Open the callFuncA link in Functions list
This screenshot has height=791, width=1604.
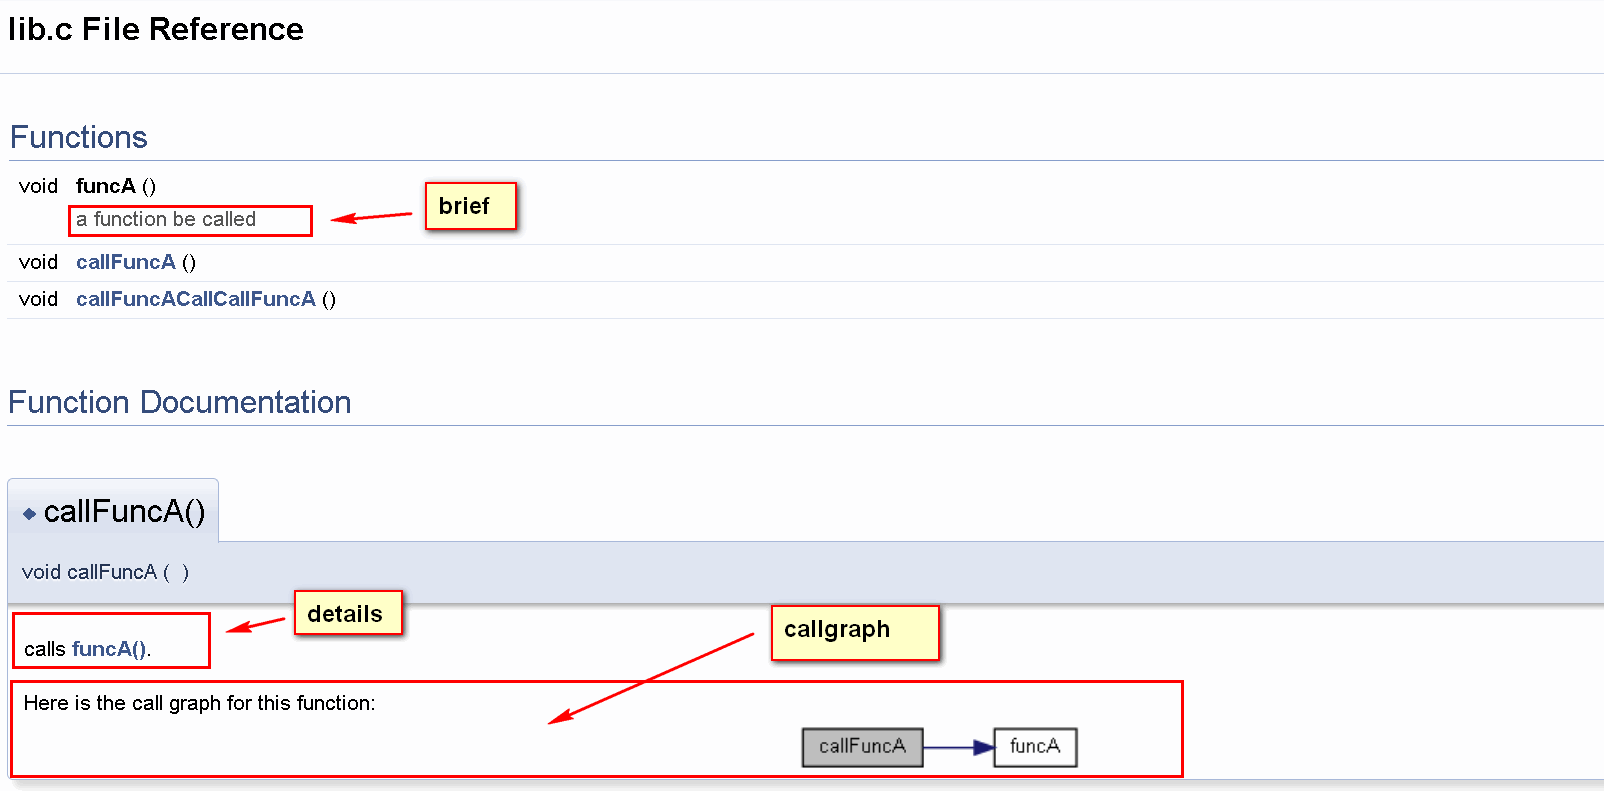pyautogui.click(x=126, y=262)
